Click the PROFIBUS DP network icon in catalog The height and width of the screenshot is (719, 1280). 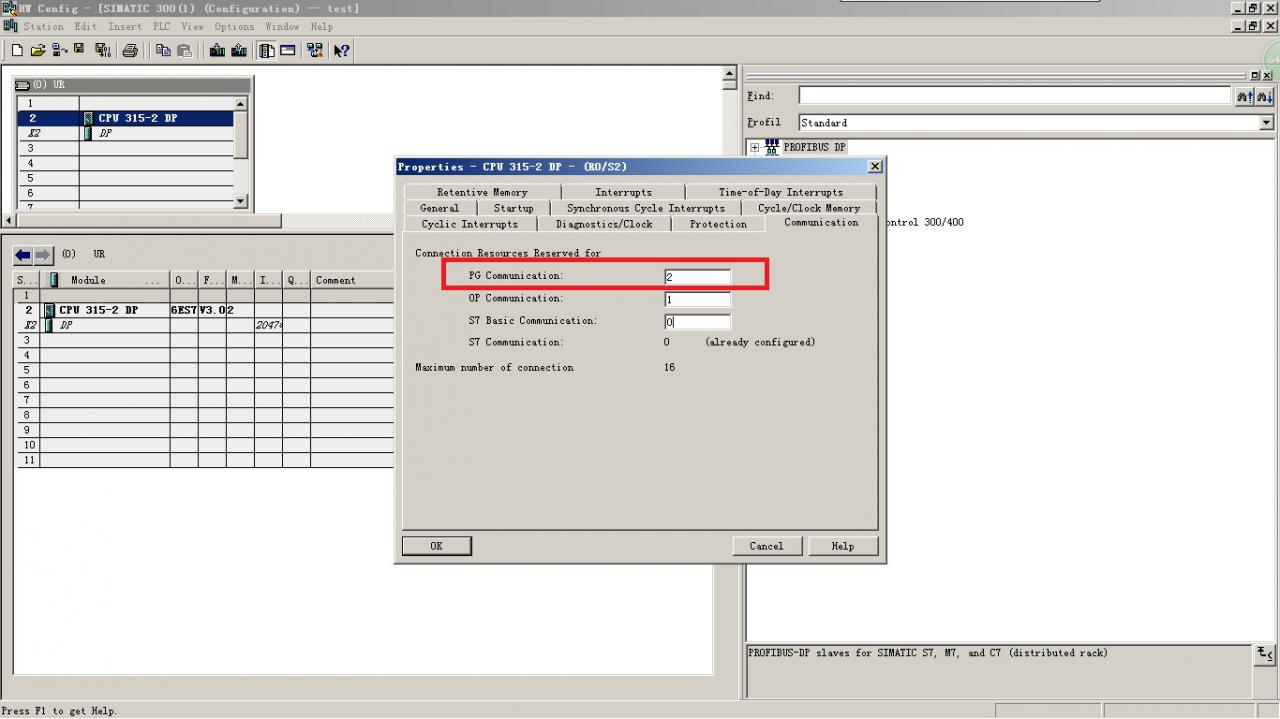(772, 147)
